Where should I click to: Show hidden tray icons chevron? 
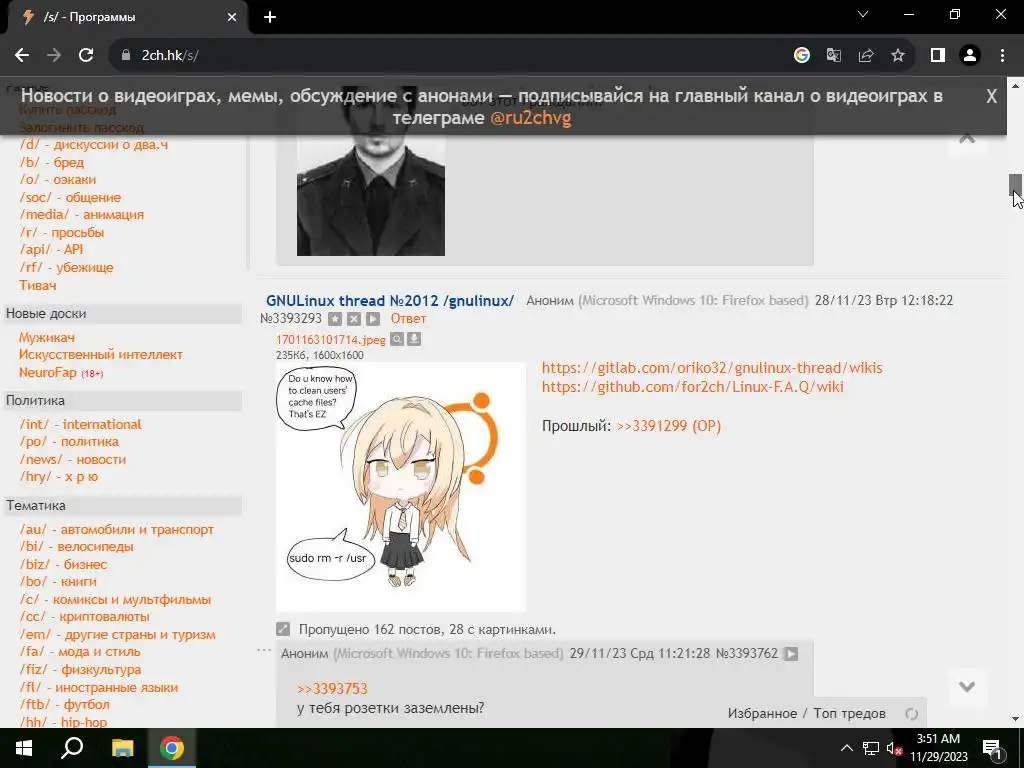coord(846,748)
